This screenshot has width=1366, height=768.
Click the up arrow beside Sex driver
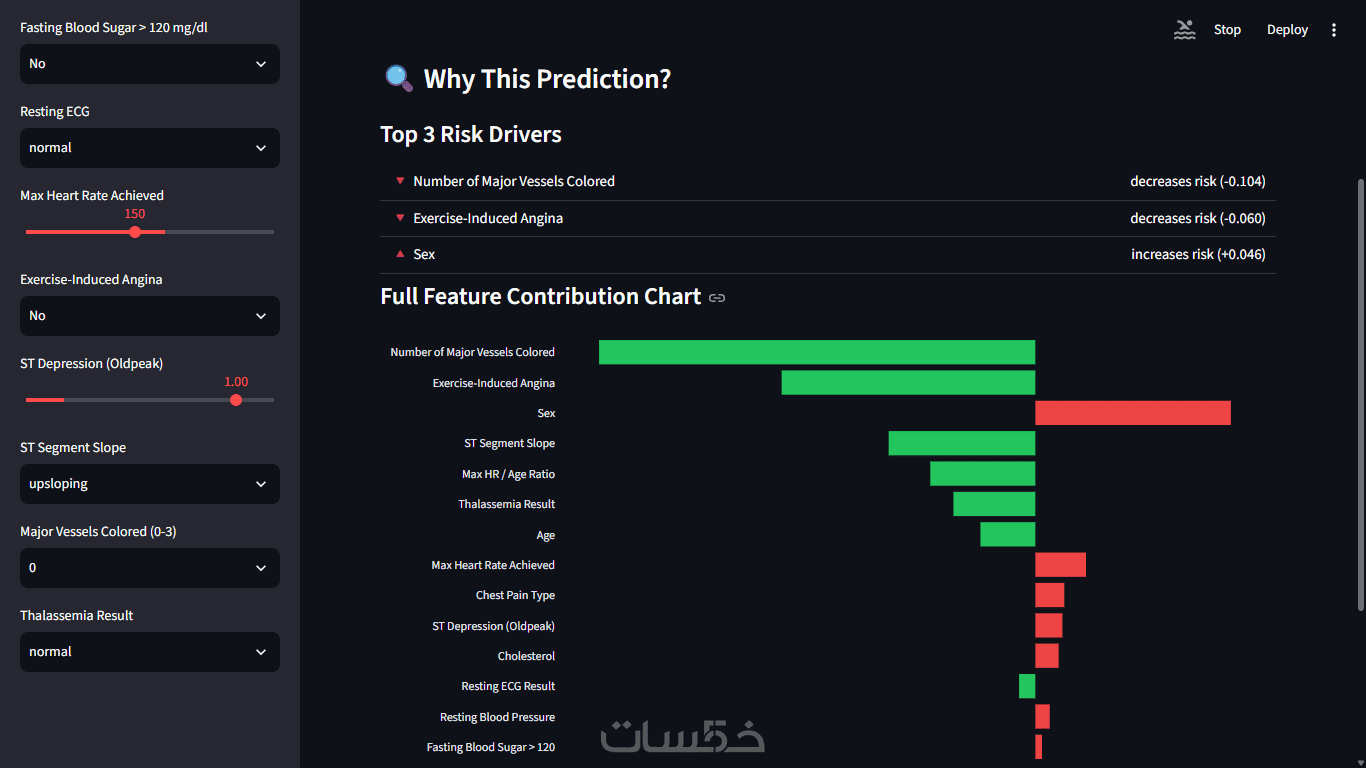tap(400, 254)
